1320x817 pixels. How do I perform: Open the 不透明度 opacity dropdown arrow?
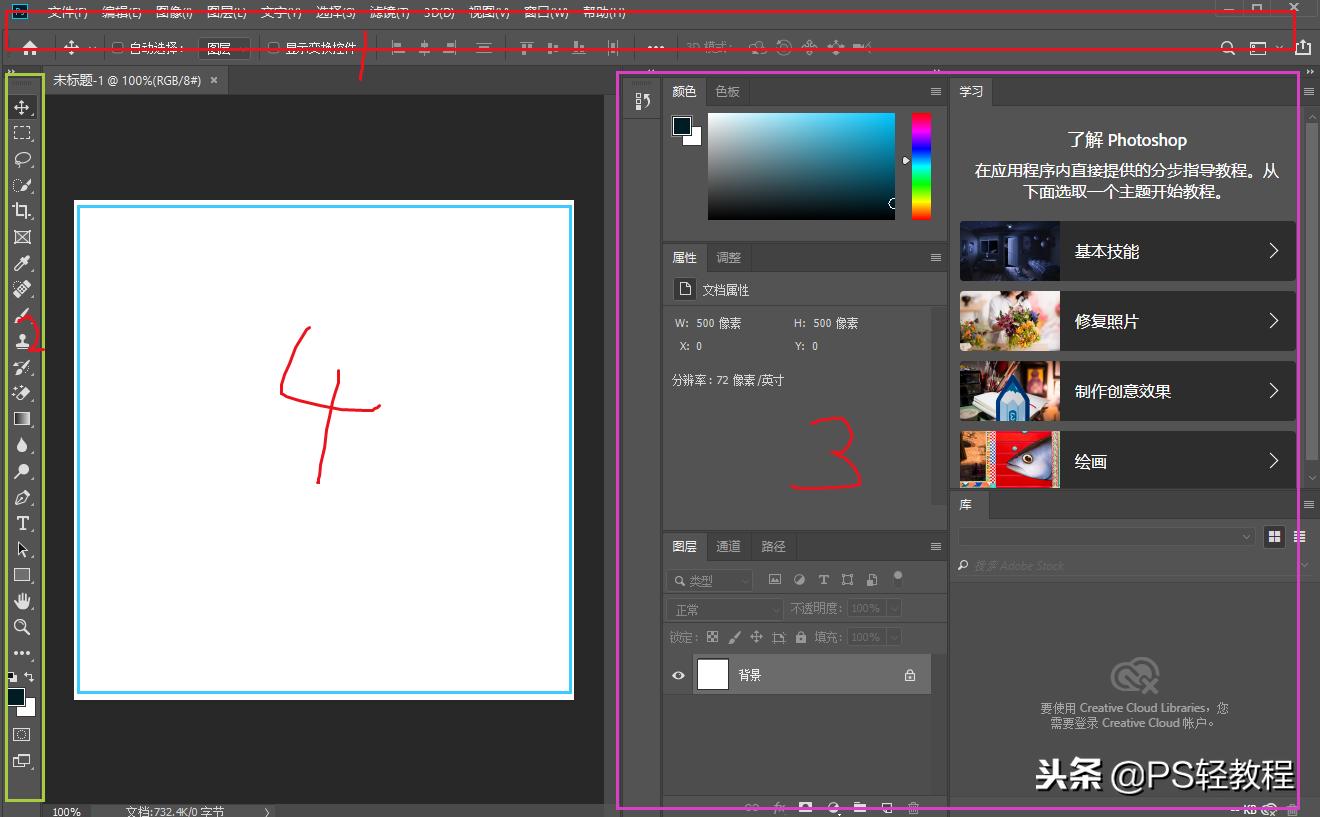pyautogui.click(x=894, y=608)
